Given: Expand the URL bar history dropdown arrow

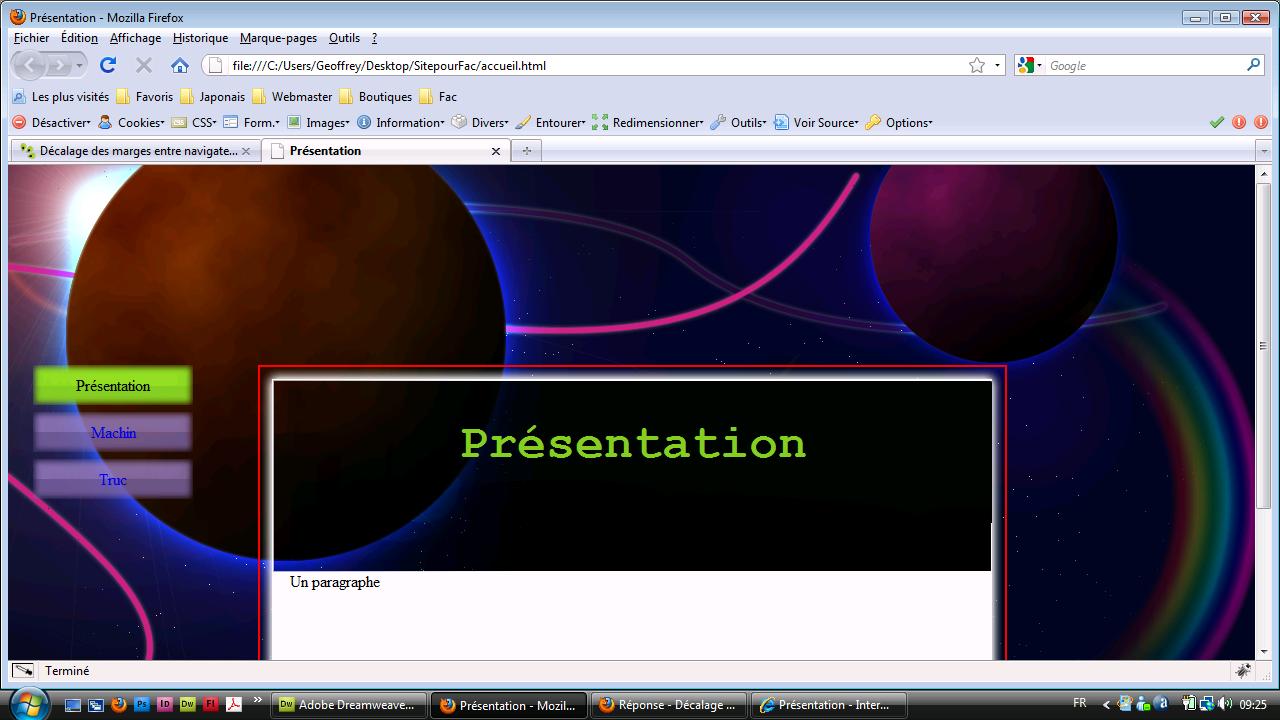Looking at the screenshot, I should click(997, 66).
